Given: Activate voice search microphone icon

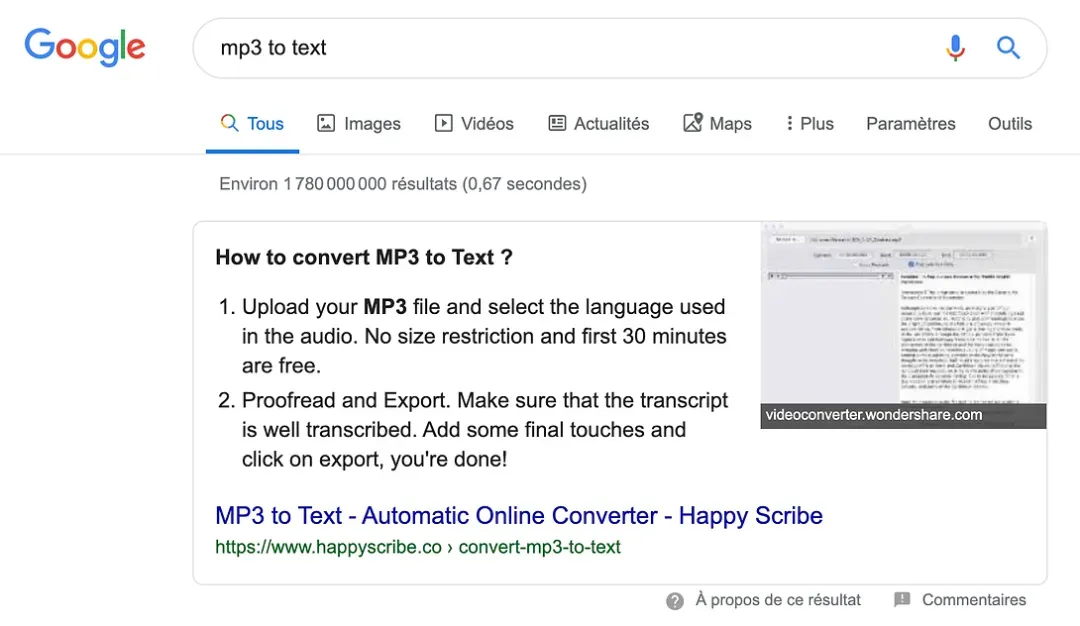Looking at the screenshot, I should 955,48.
